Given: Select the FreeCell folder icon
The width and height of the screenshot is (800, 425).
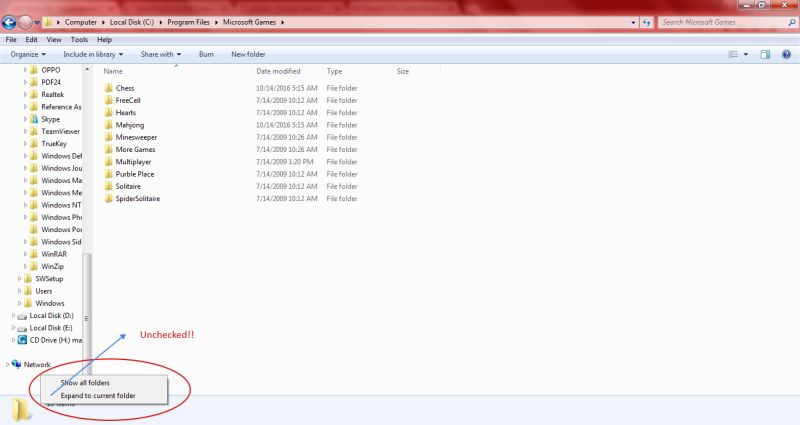Looking at the screenshot, I should [108, 100].
